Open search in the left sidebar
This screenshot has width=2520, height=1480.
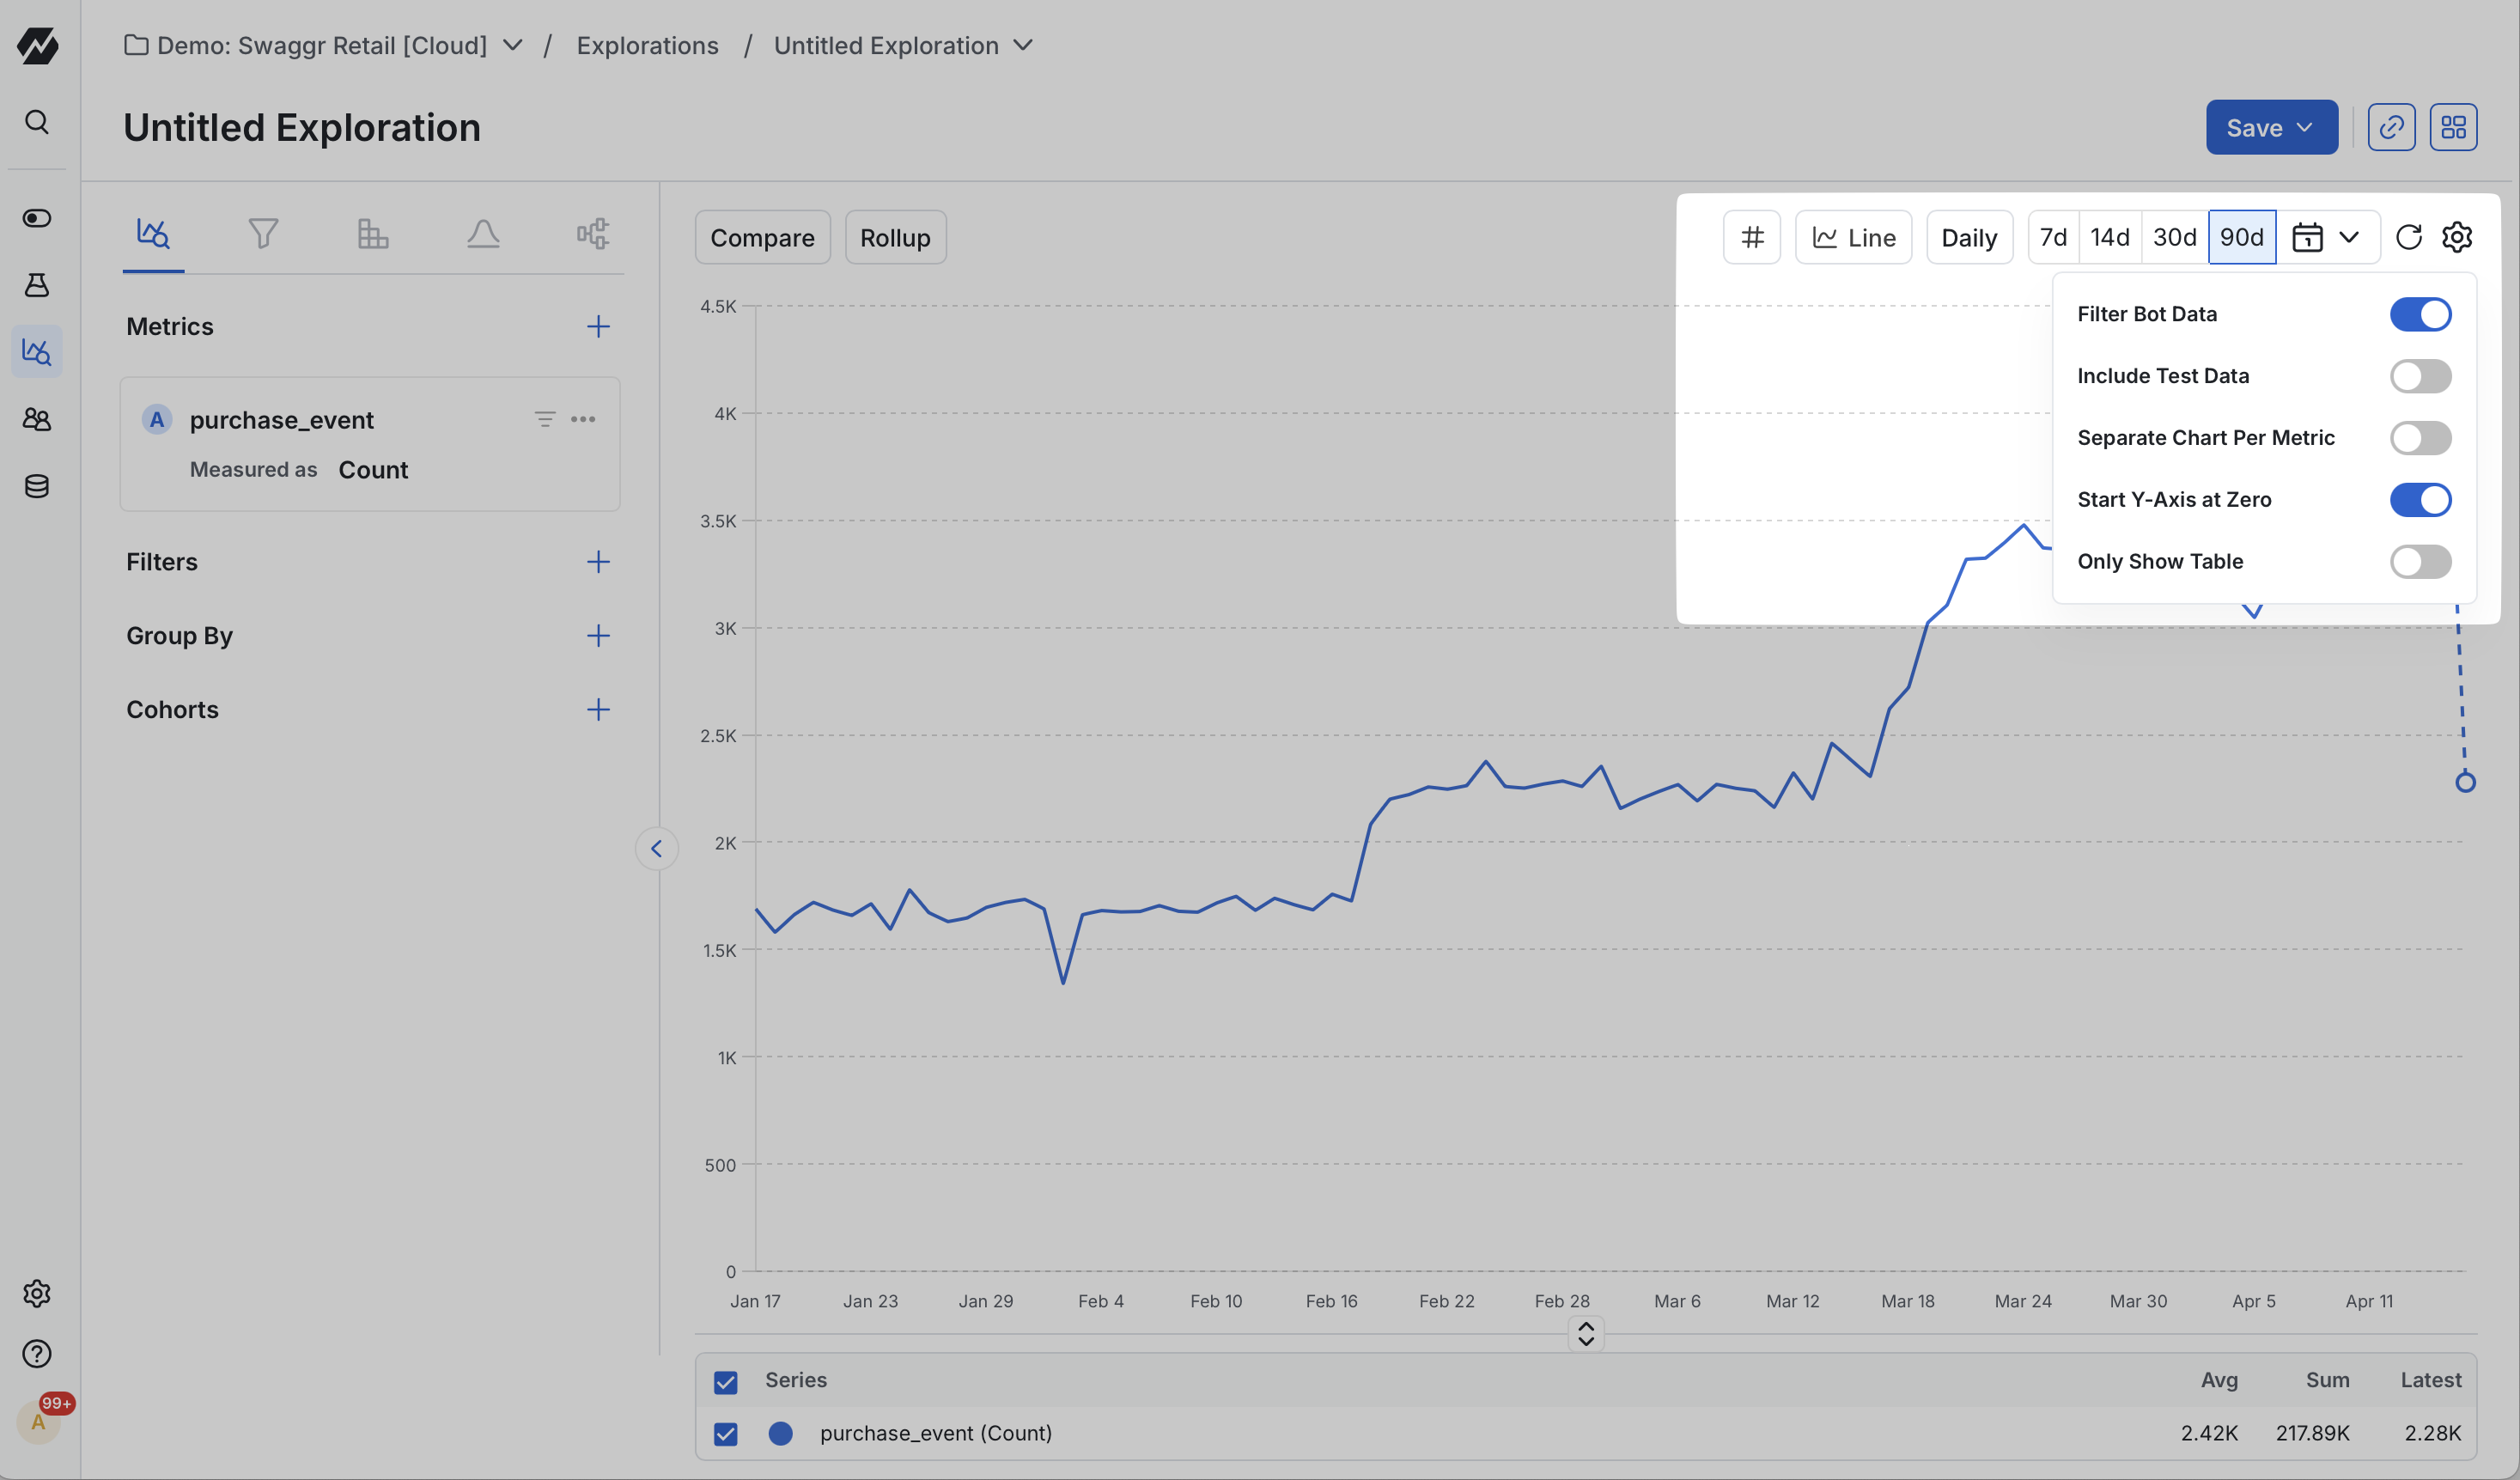37,122
